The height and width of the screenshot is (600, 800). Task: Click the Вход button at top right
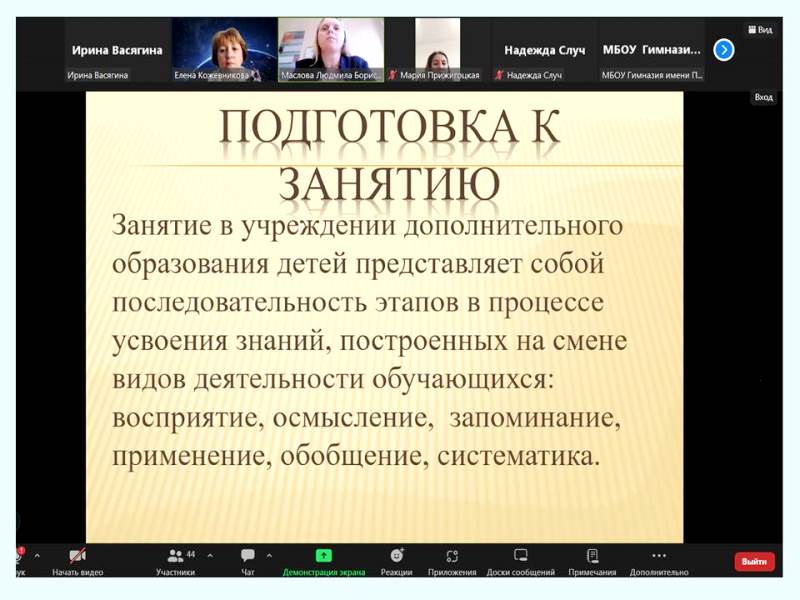[763, 97]
